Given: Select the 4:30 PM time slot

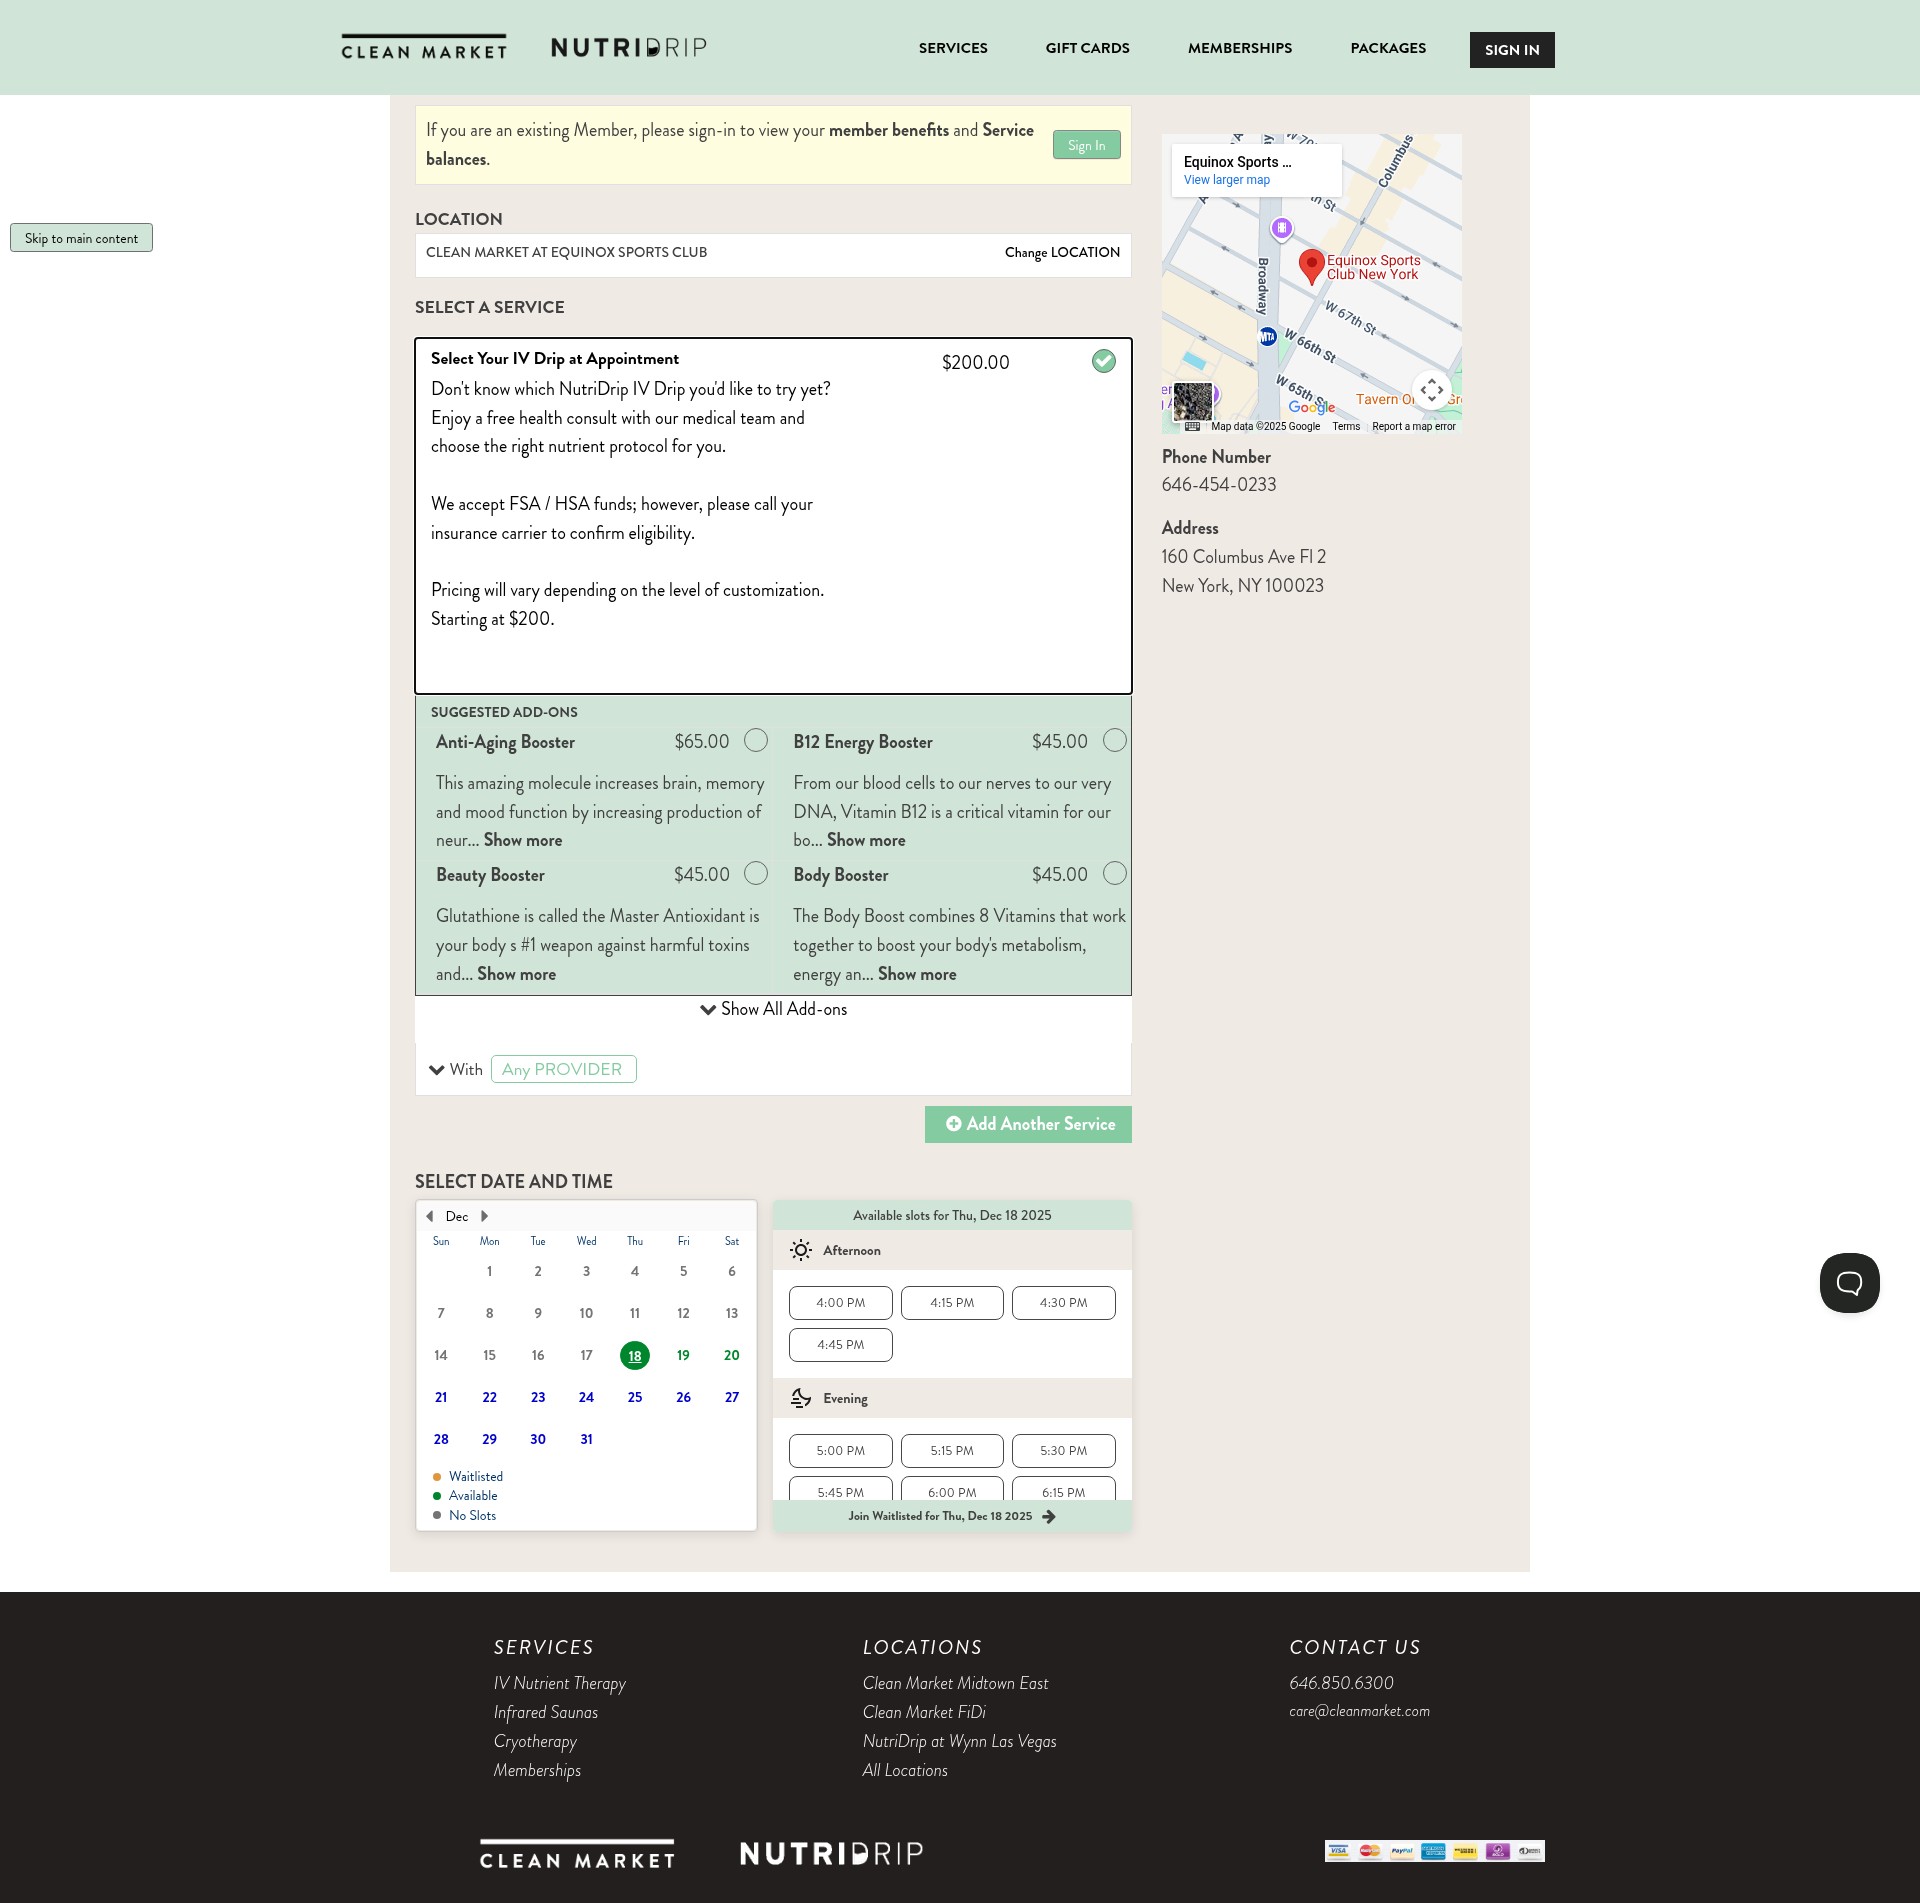Looking at the screenshot, I should tap(1063, 1303).
